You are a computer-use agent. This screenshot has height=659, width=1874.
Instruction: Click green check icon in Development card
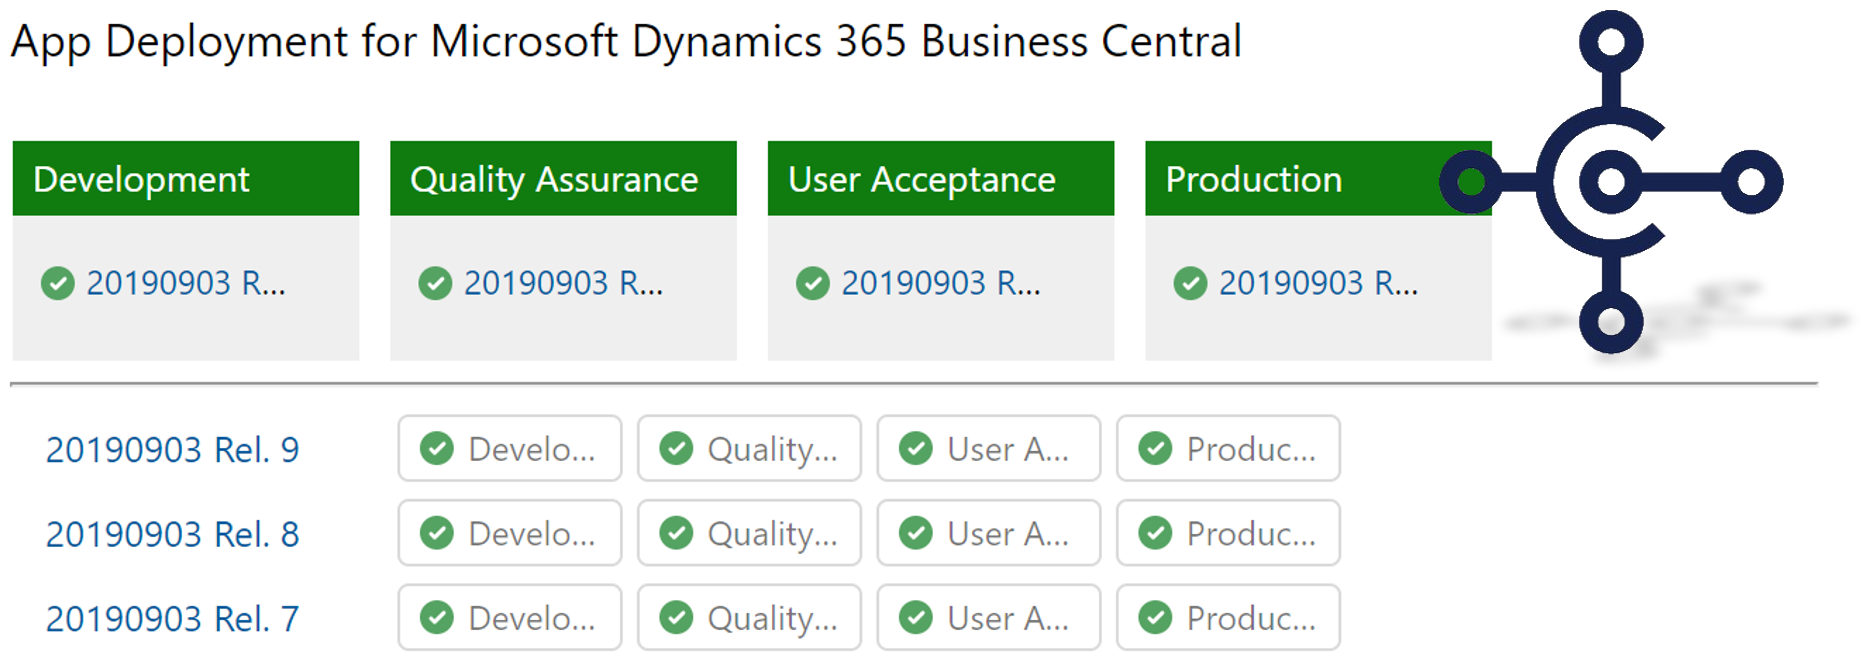pos(58,284)
